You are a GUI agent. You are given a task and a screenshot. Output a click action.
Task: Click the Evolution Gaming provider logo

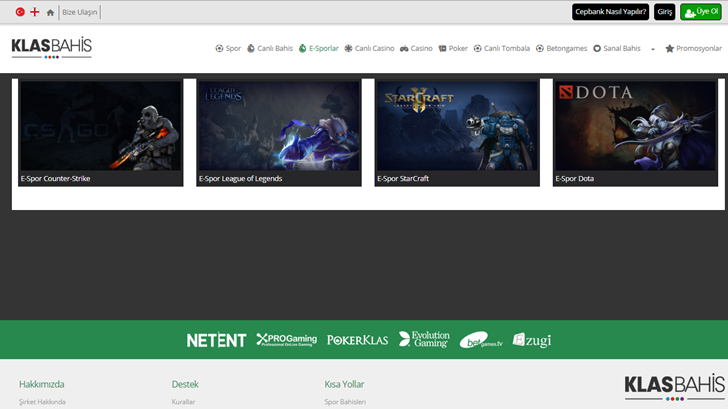click(x=424, y=339)
